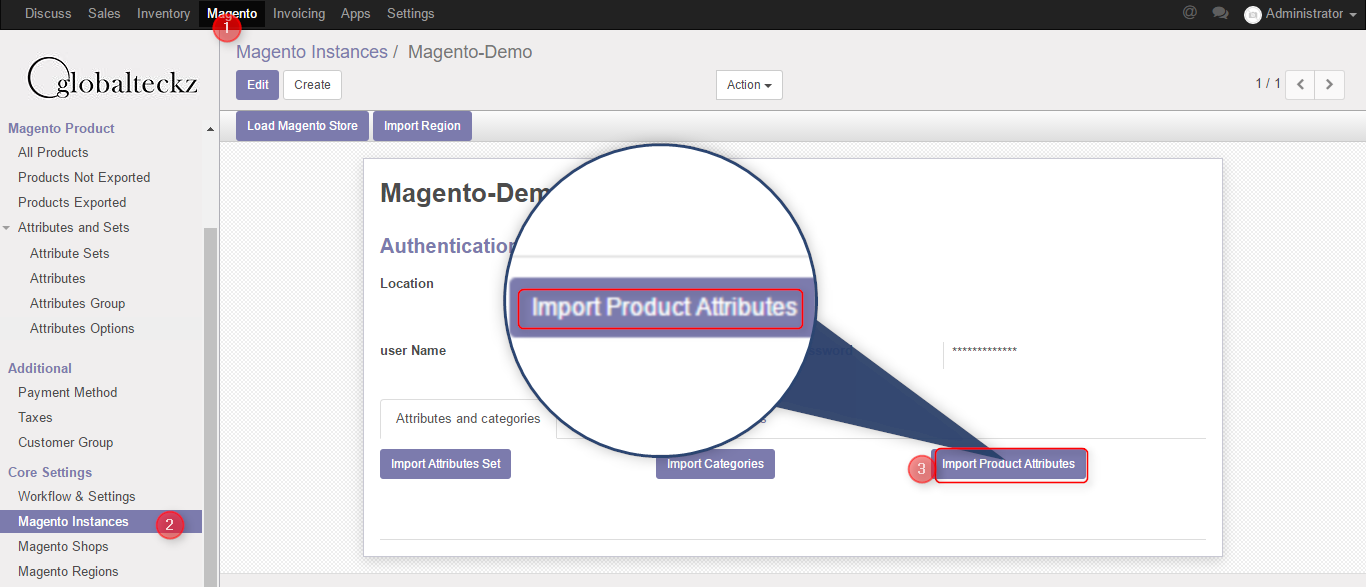
Task: Open the conversations chat bubble icon
Action: click(x=1220, y=13)
